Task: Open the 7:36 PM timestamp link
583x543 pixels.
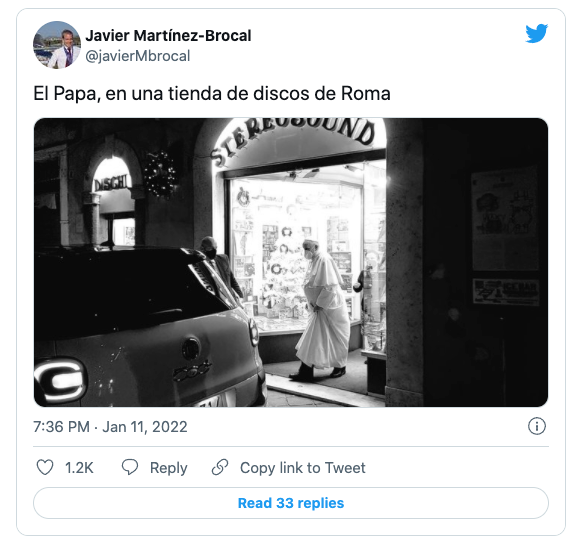Action: (61, 427)
